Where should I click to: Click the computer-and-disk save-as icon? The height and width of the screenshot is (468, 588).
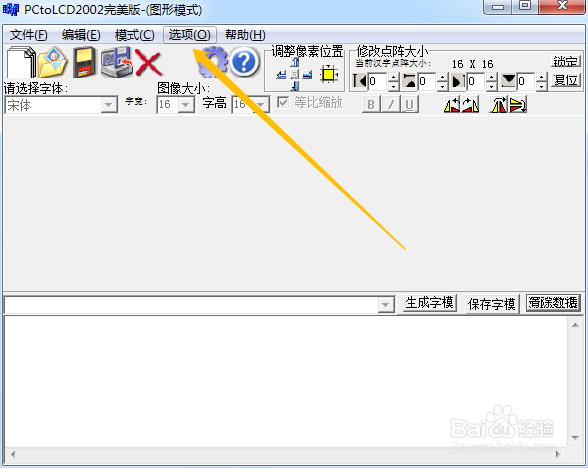[117, 62]
